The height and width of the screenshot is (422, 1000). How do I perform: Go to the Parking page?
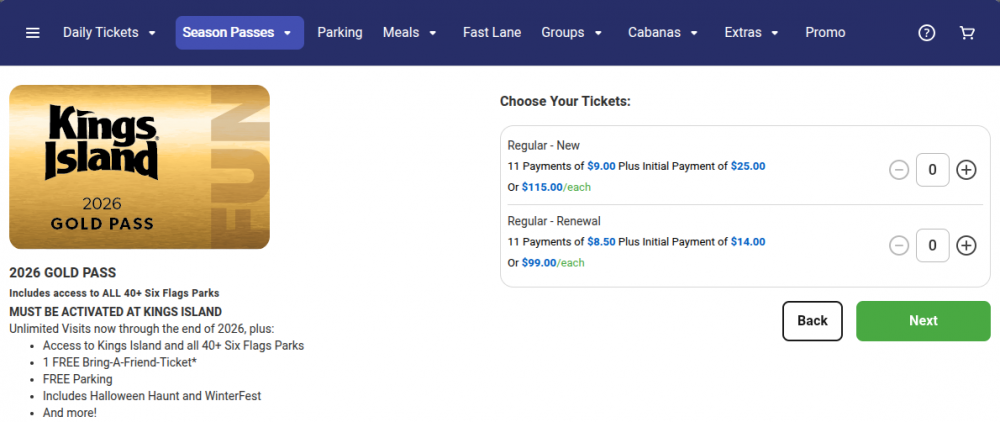coord(340,33)
